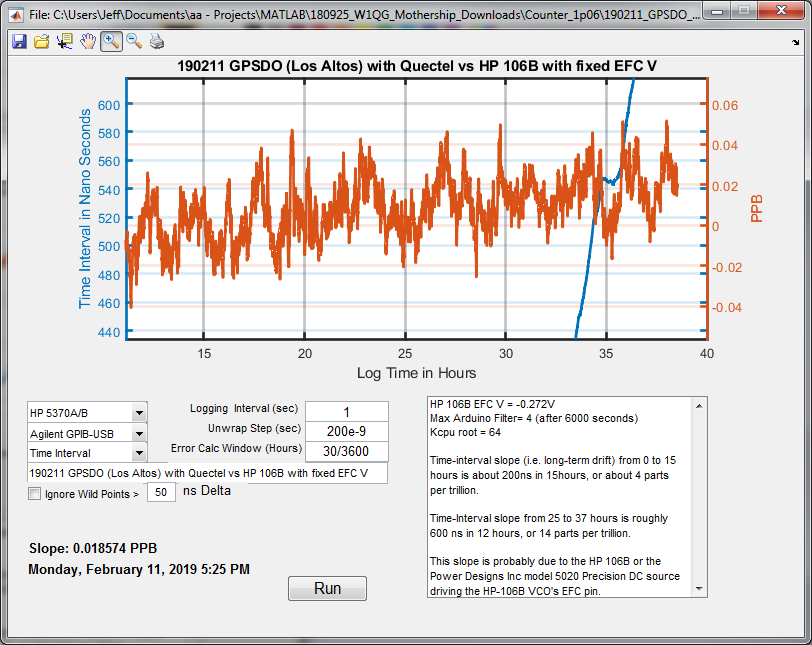Click the notes box scrollbar up arrow
This screenshot has width=812, height=645.
[699, 406]
